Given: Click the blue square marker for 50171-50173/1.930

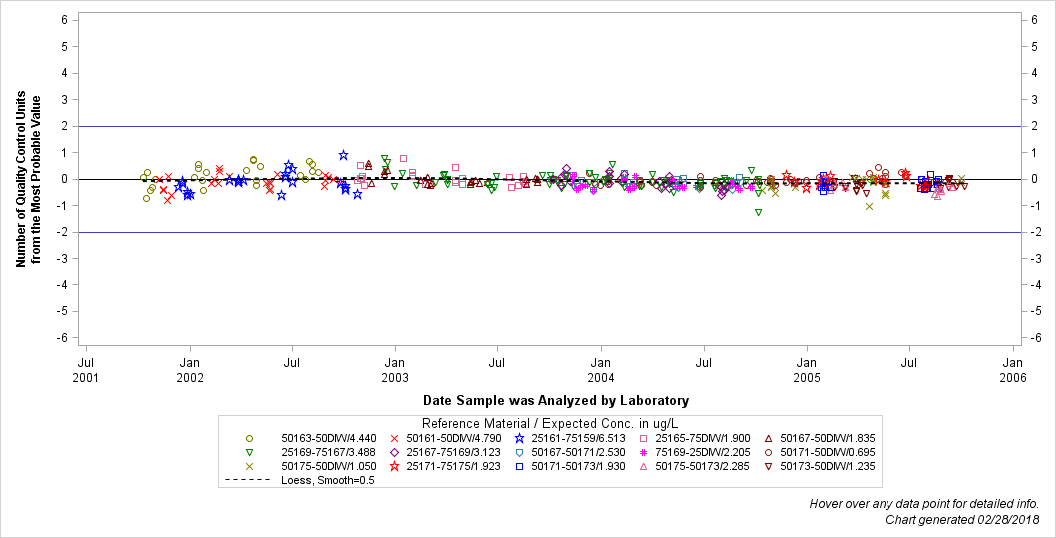Looking at the screenshot, I should (x=519, y=466).
